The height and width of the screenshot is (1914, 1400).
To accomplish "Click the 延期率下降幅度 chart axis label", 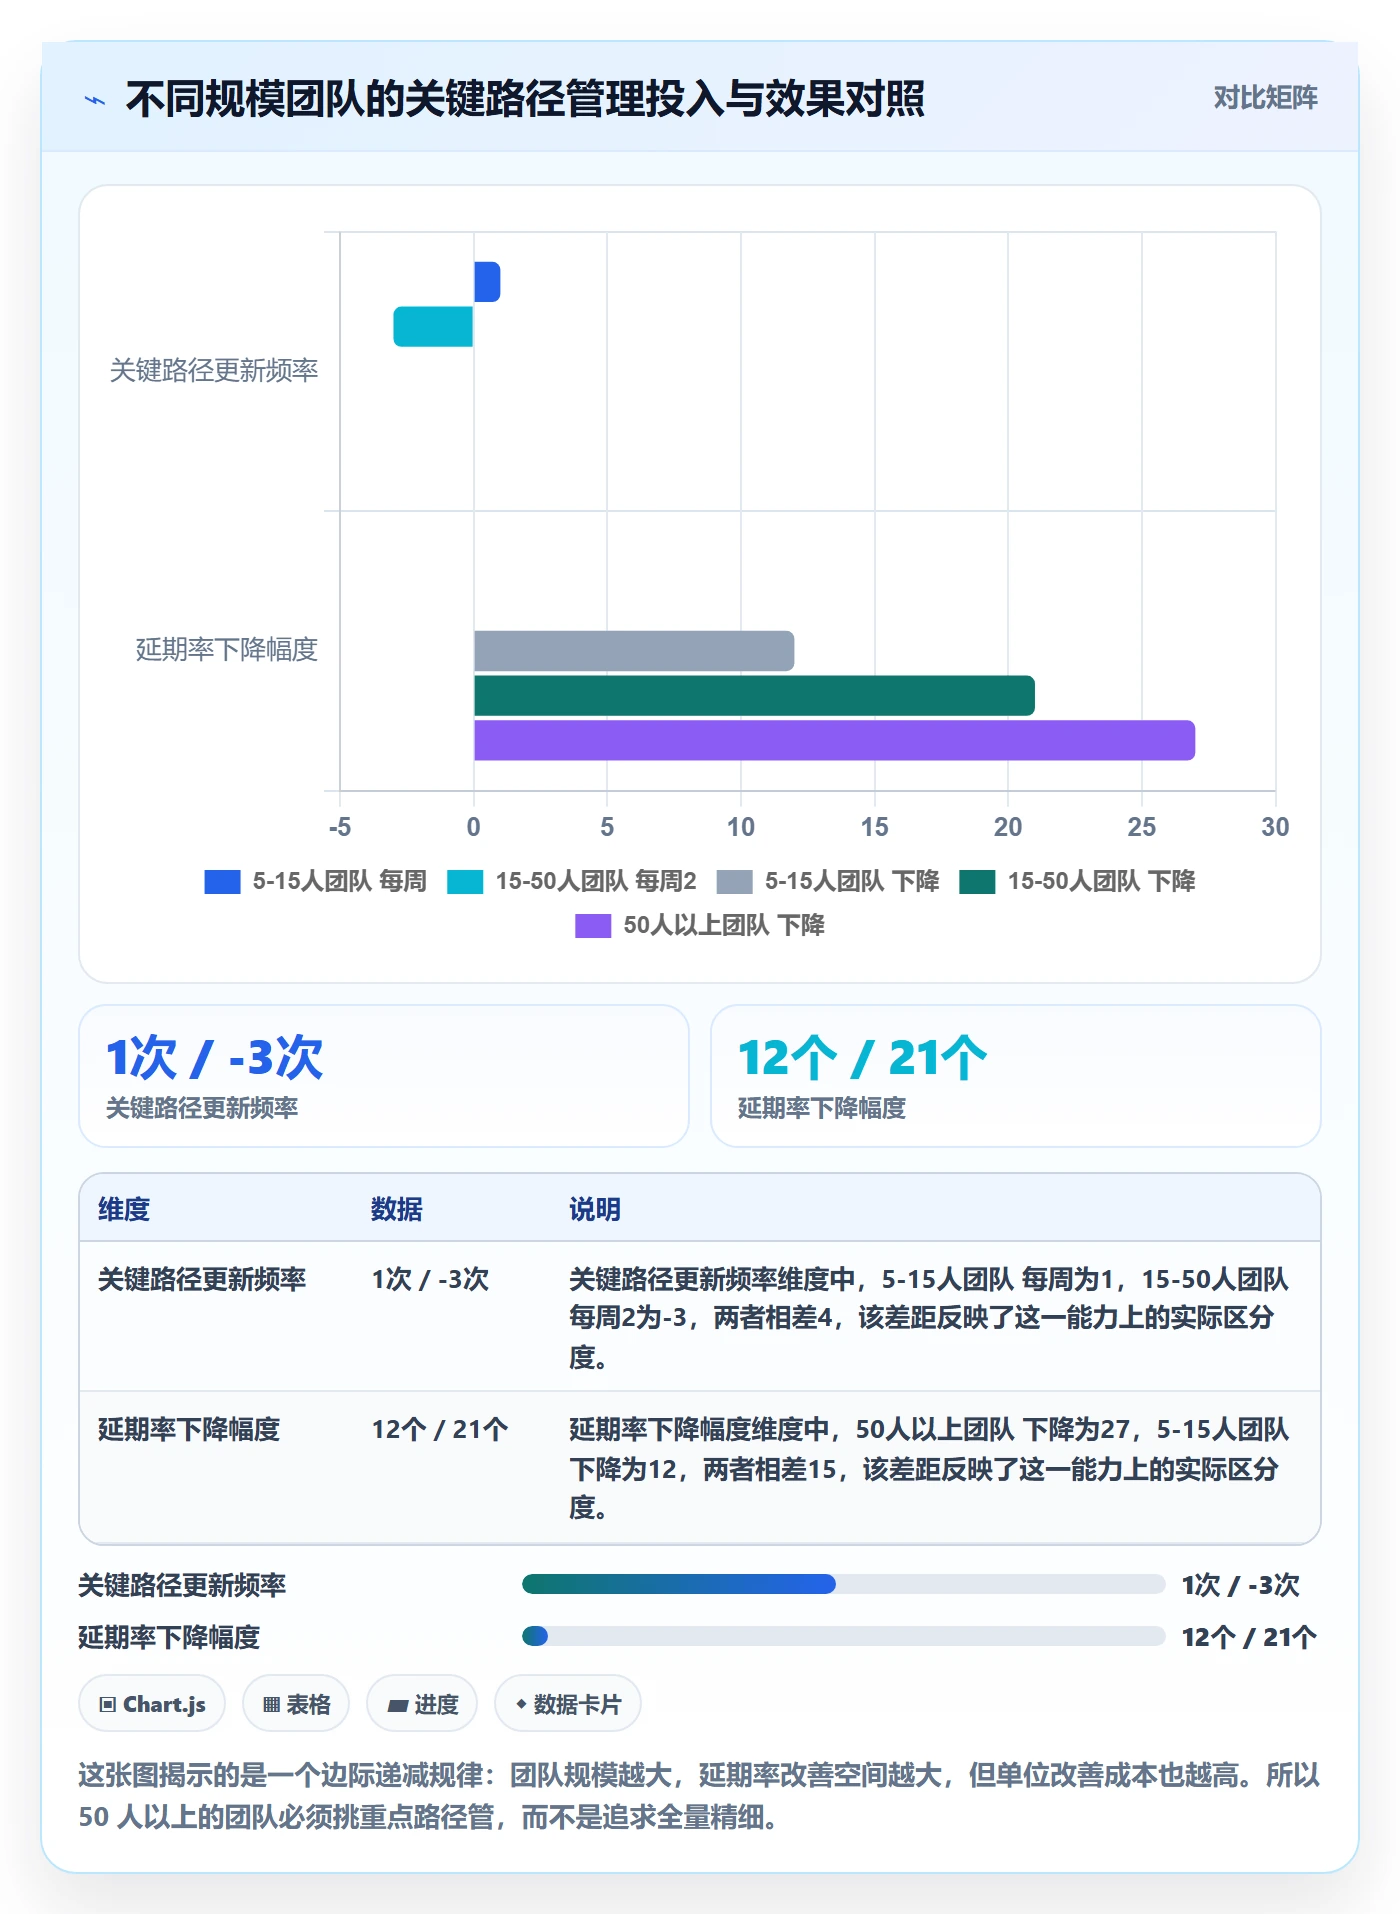I will [x=227, y=650].
